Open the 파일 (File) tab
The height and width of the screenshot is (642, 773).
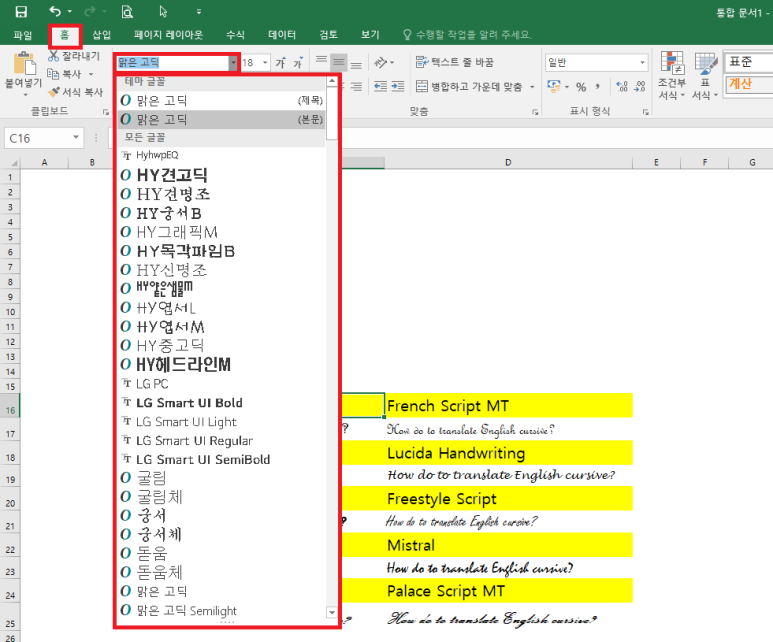(23, 35)
